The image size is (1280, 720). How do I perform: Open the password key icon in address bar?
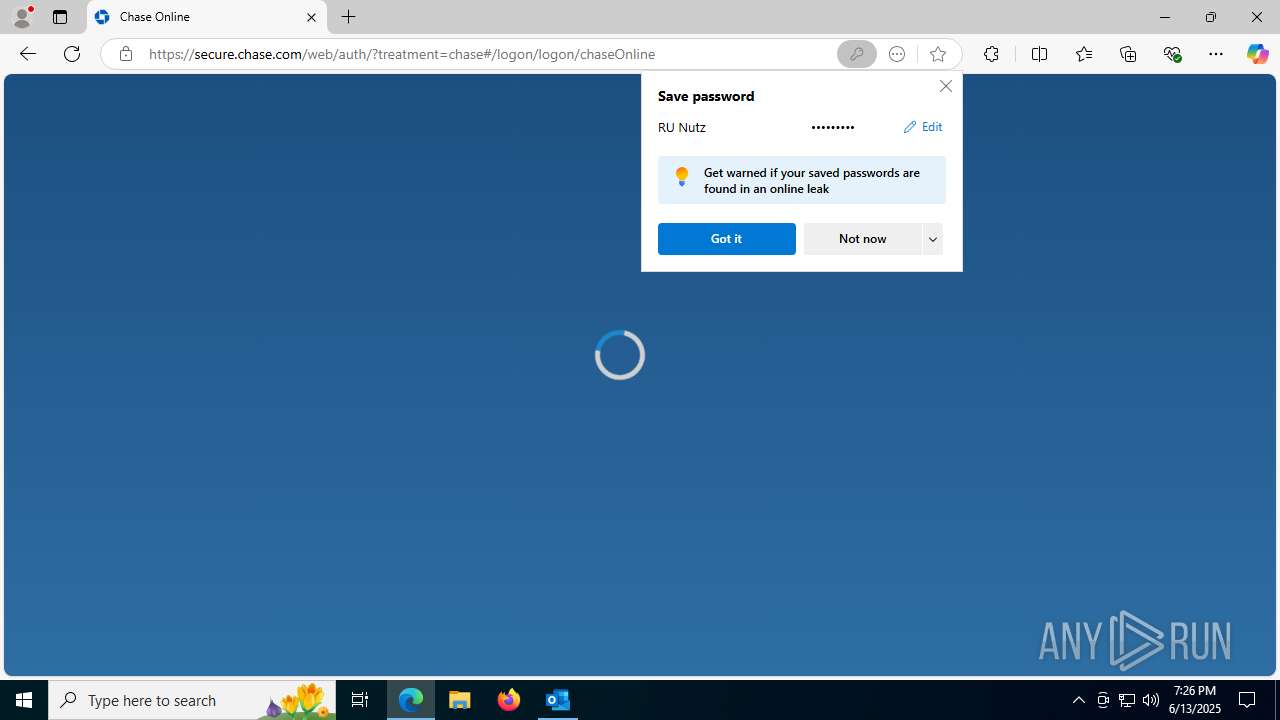click(856, 54)
